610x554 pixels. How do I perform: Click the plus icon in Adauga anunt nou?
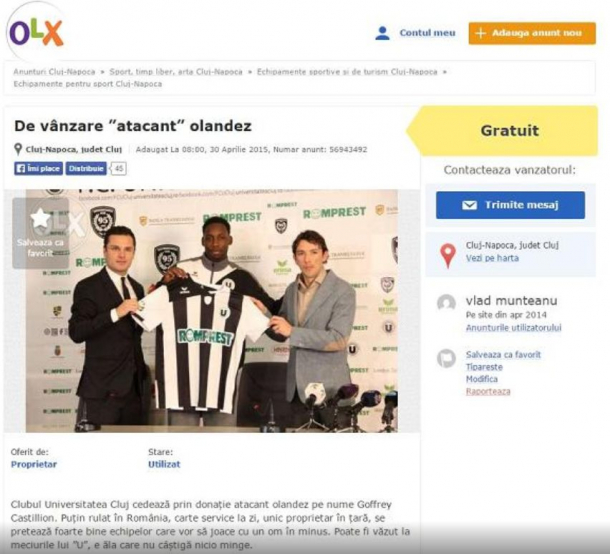coord(481,33)
